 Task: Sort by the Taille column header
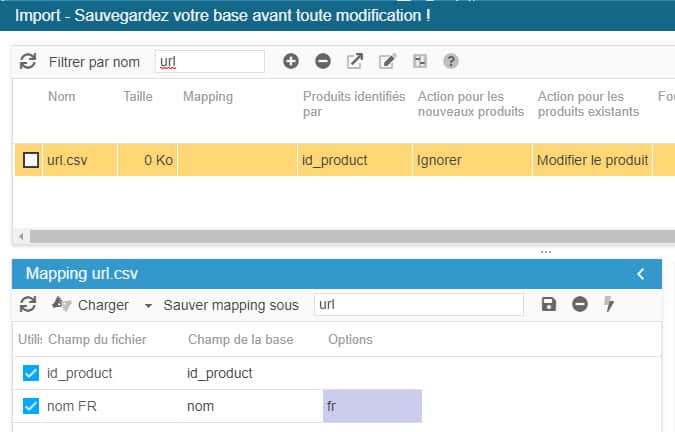point(138,97)
